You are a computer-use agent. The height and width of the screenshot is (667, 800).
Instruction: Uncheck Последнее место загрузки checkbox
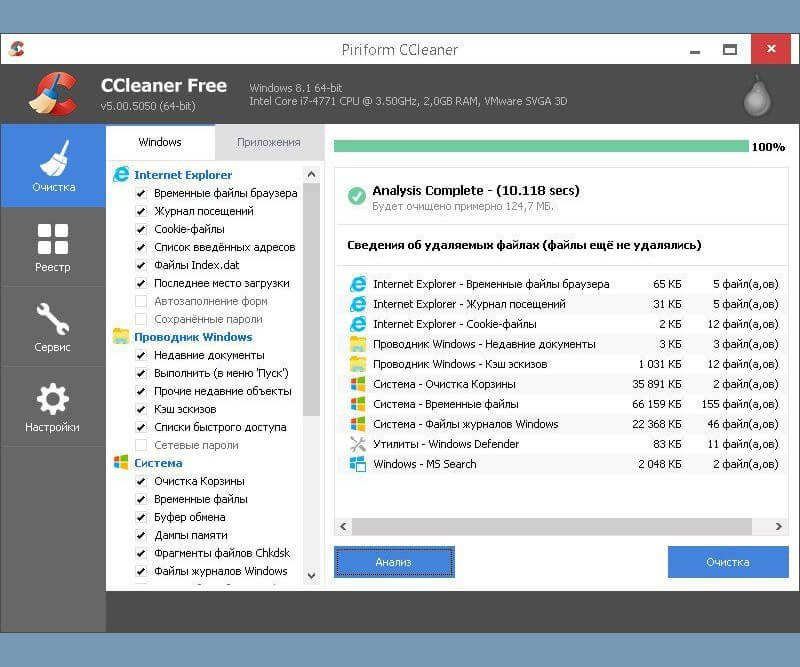click(141, 283)
